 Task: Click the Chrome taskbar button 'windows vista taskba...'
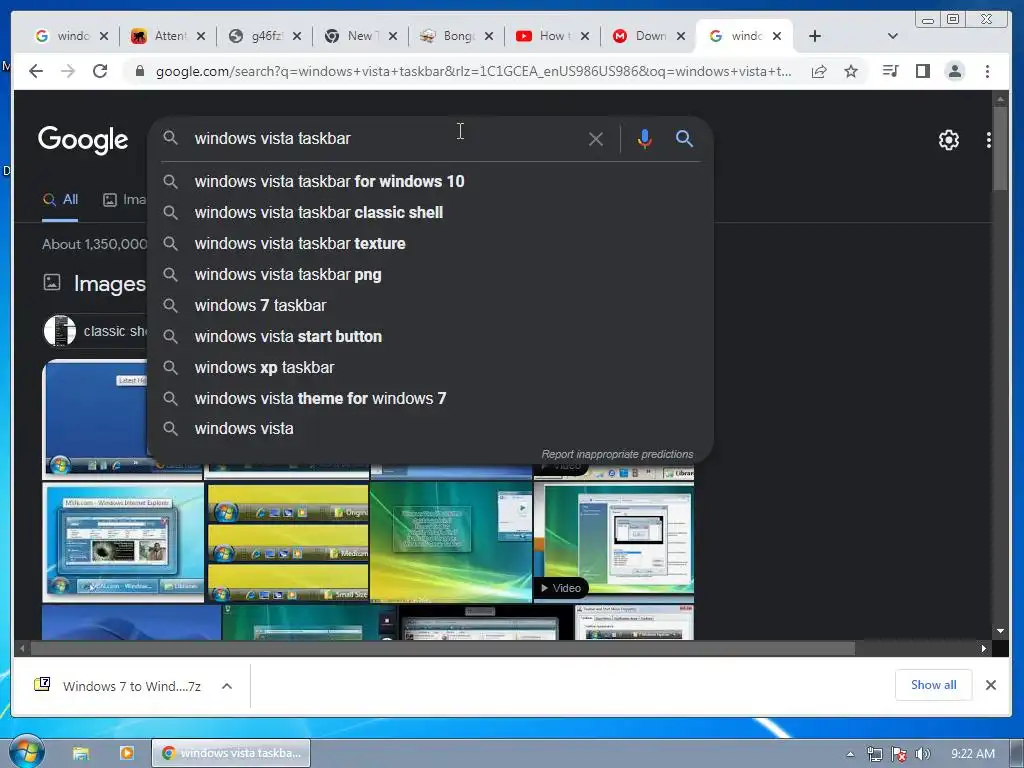click(231, 753)
